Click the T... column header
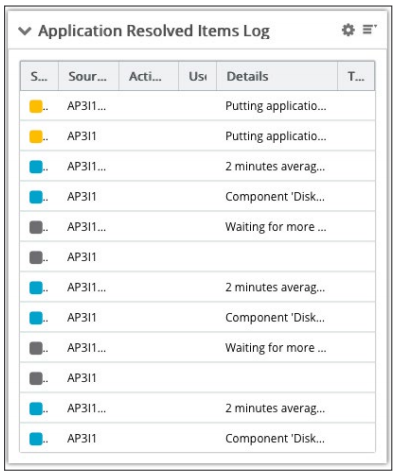The image size is (397, 476). [x=356, y=76]
